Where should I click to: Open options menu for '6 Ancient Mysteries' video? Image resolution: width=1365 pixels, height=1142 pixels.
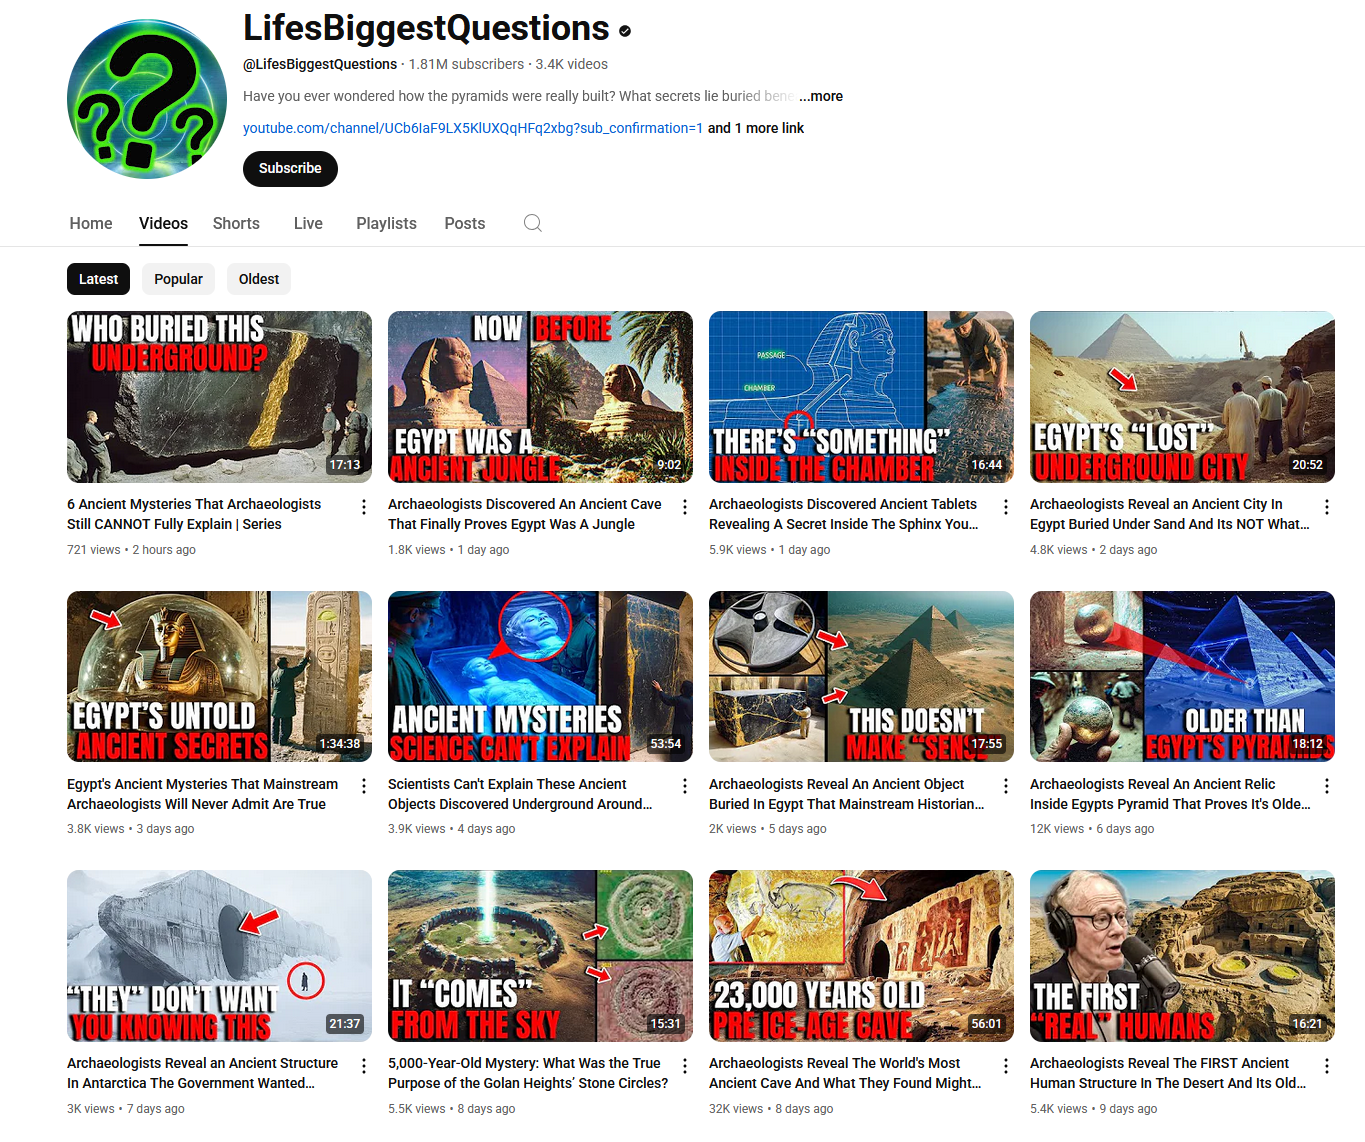click(x=364, y=507)
